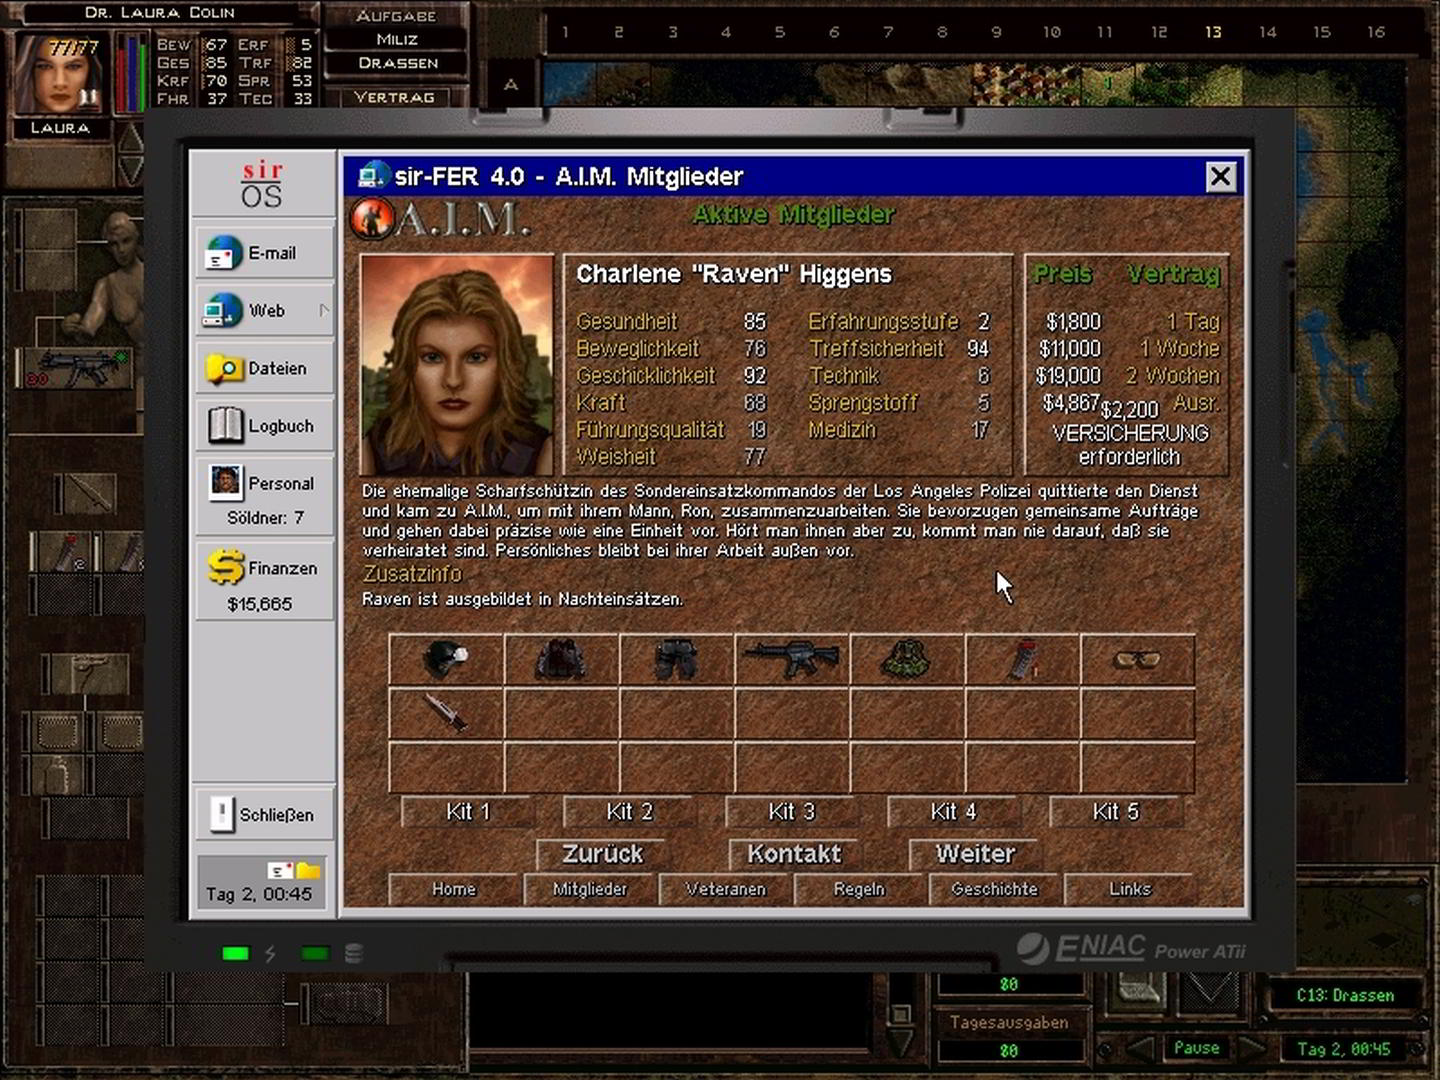Select Kit 1 equipment option
Screen dimensions: 1440x1080
pos(468,812)
